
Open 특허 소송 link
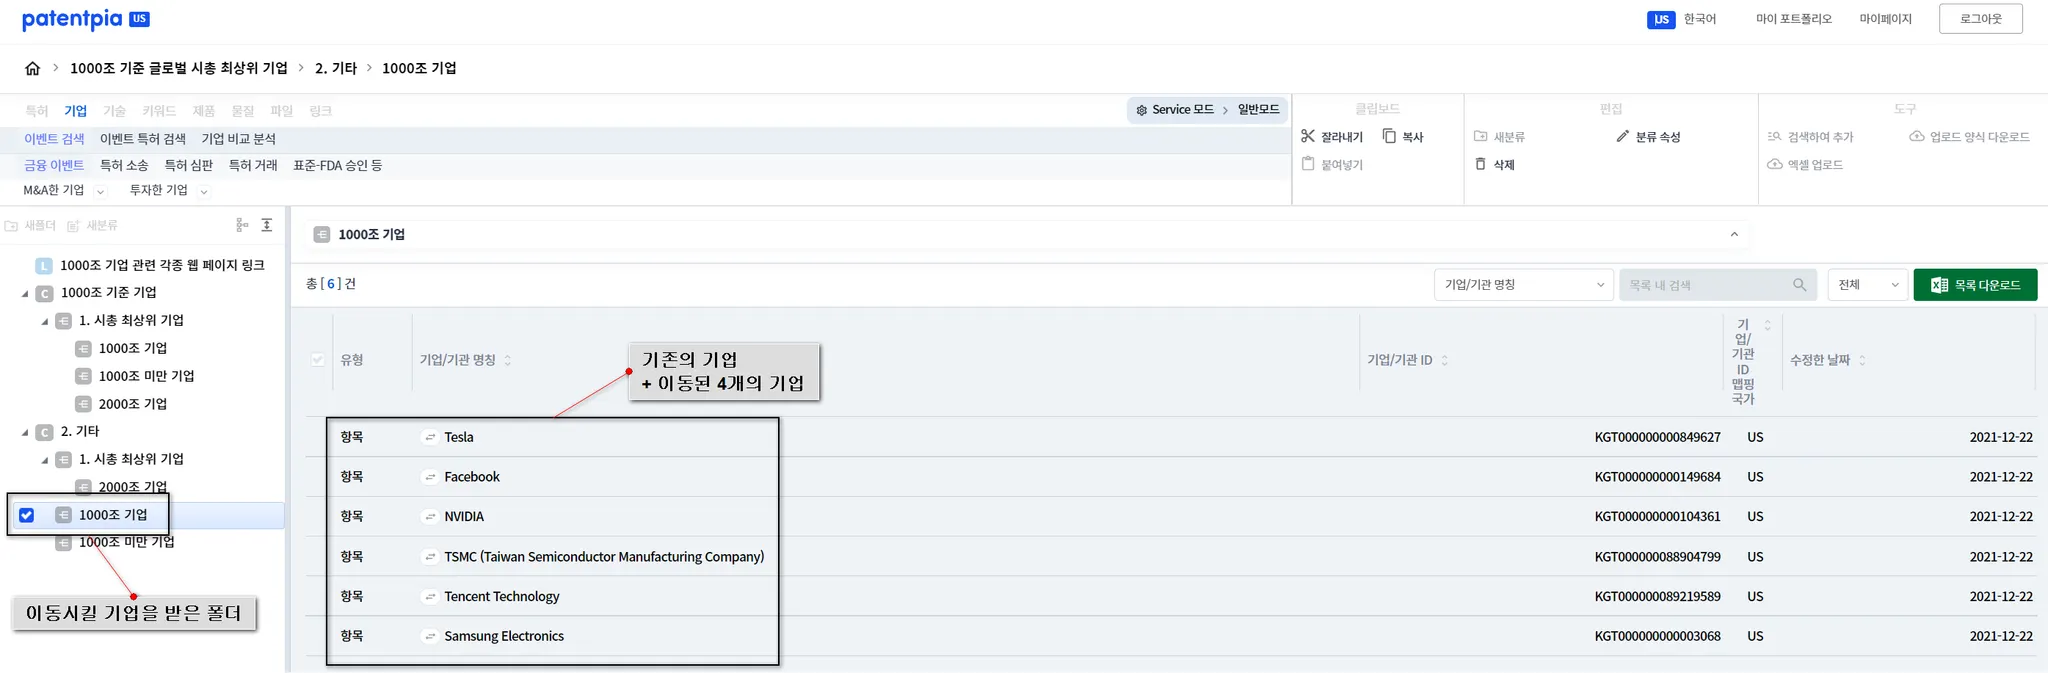[124, 165]
